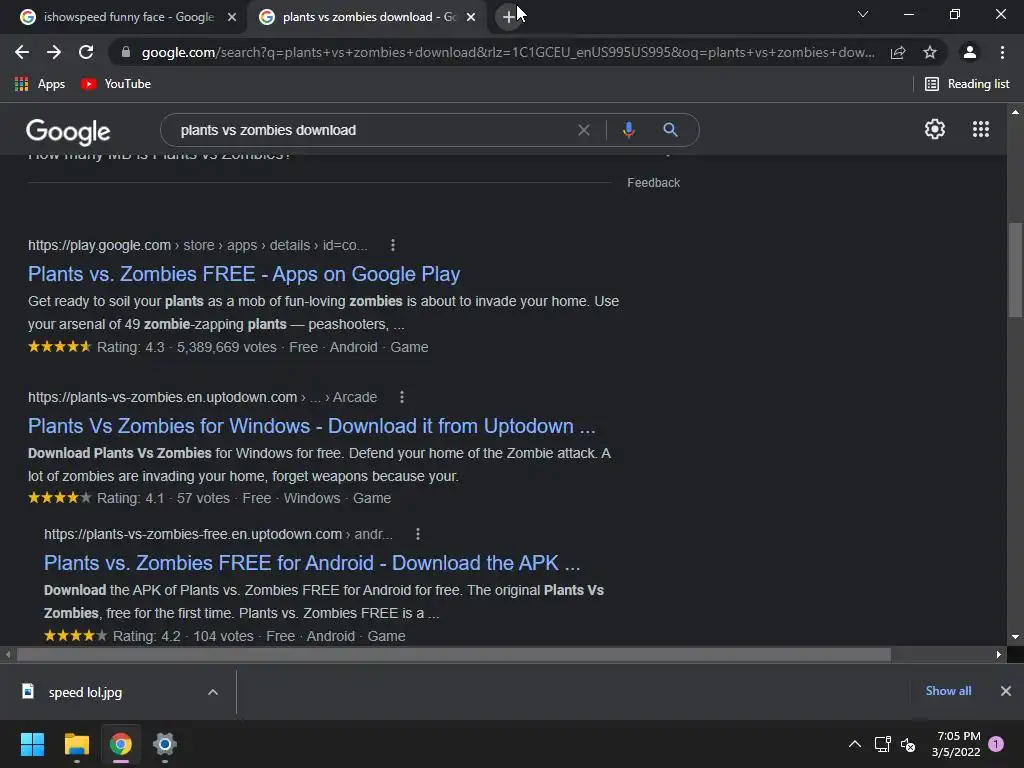Share this page using the share icon

898,52
